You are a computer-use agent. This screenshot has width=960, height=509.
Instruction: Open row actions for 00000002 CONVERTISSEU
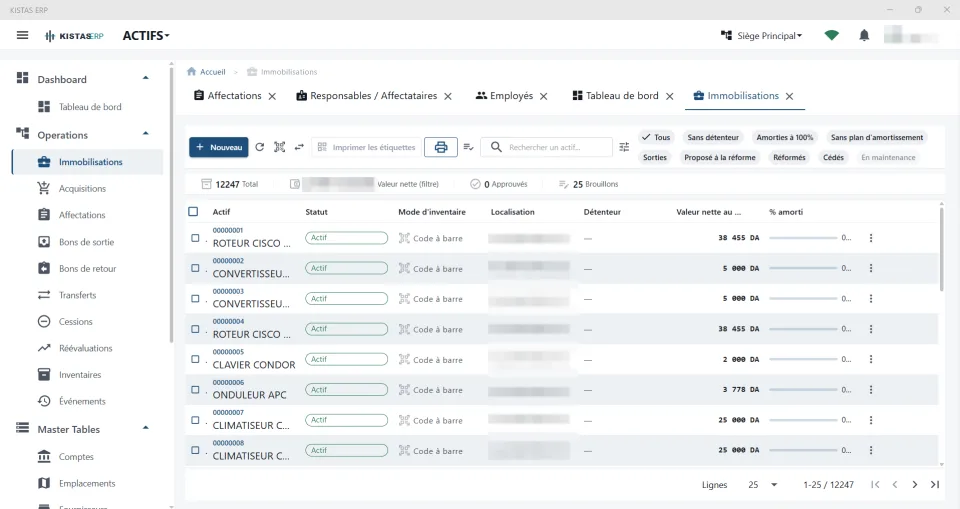point(871,268)
